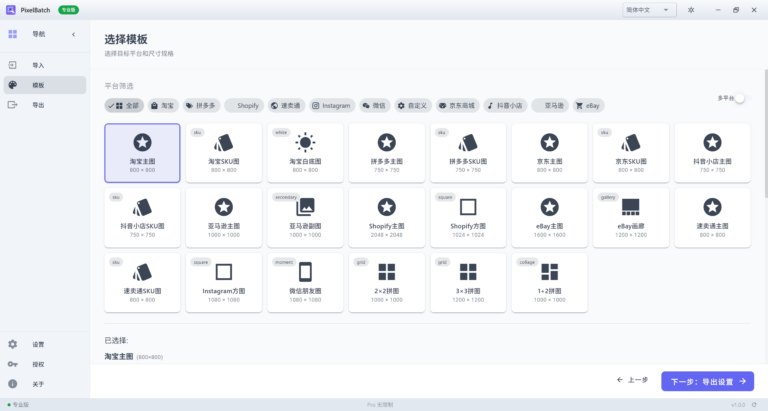The width and height of the screenshot is (768, 411).
Task: Filter templates by Shopify platform
Action: (244, 105)
